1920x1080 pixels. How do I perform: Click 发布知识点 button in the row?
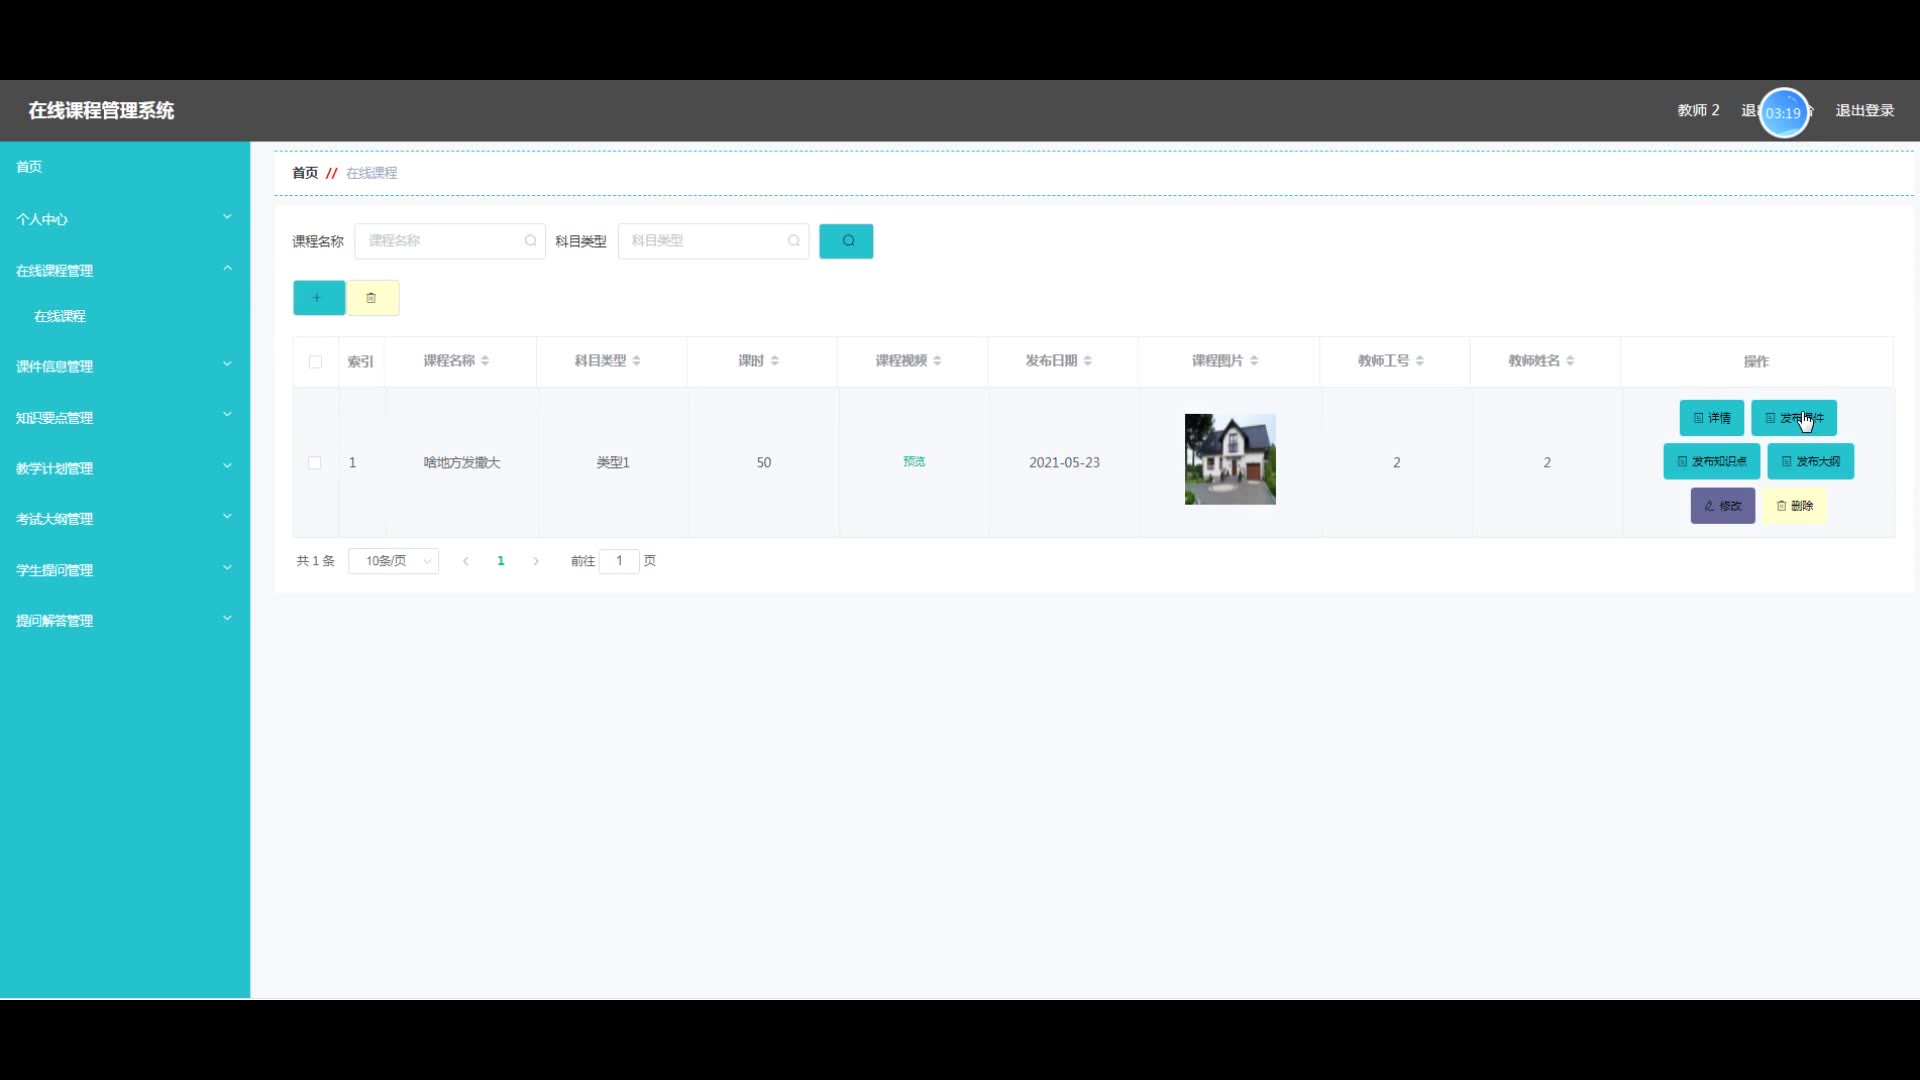coord(1711,462)
